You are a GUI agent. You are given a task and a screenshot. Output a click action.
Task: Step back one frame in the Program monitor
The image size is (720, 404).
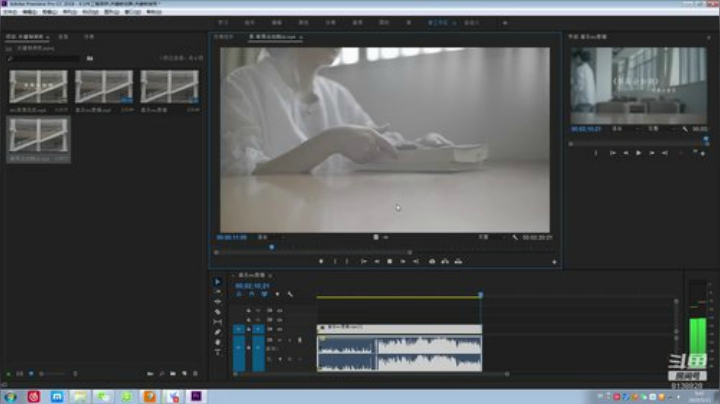pos(625,153)
